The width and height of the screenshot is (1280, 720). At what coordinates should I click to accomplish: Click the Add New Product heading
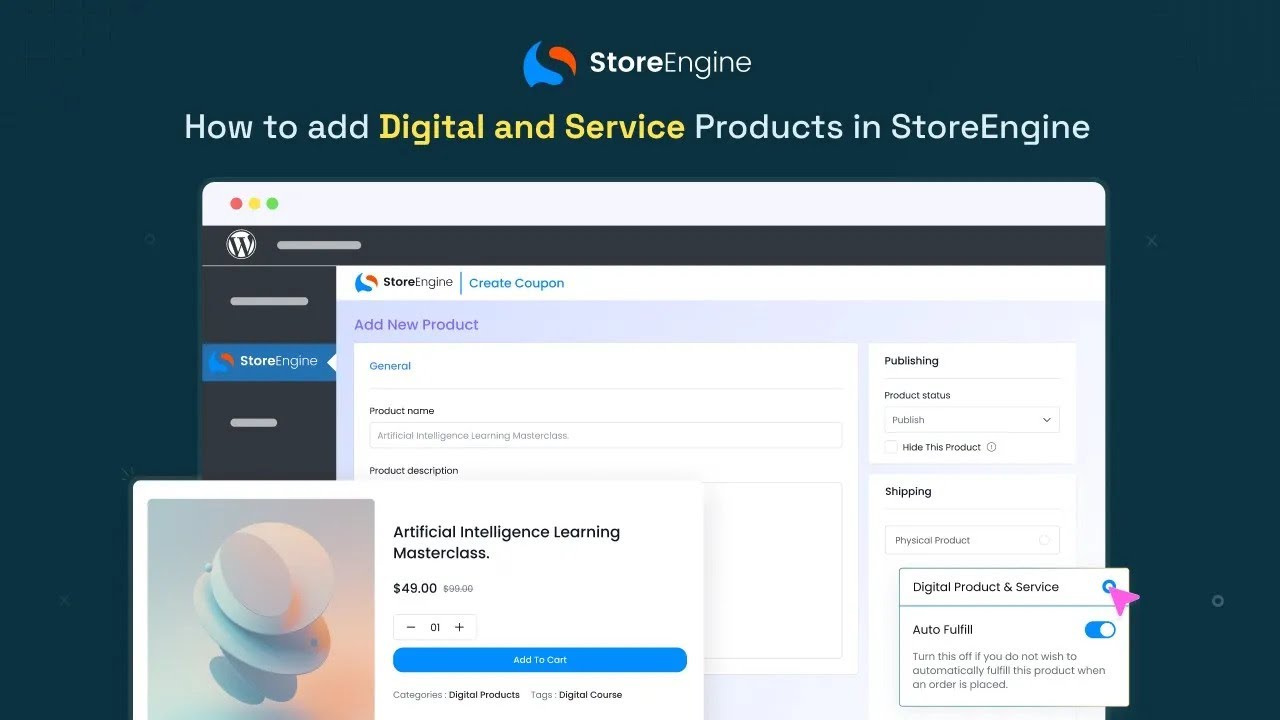416,324
